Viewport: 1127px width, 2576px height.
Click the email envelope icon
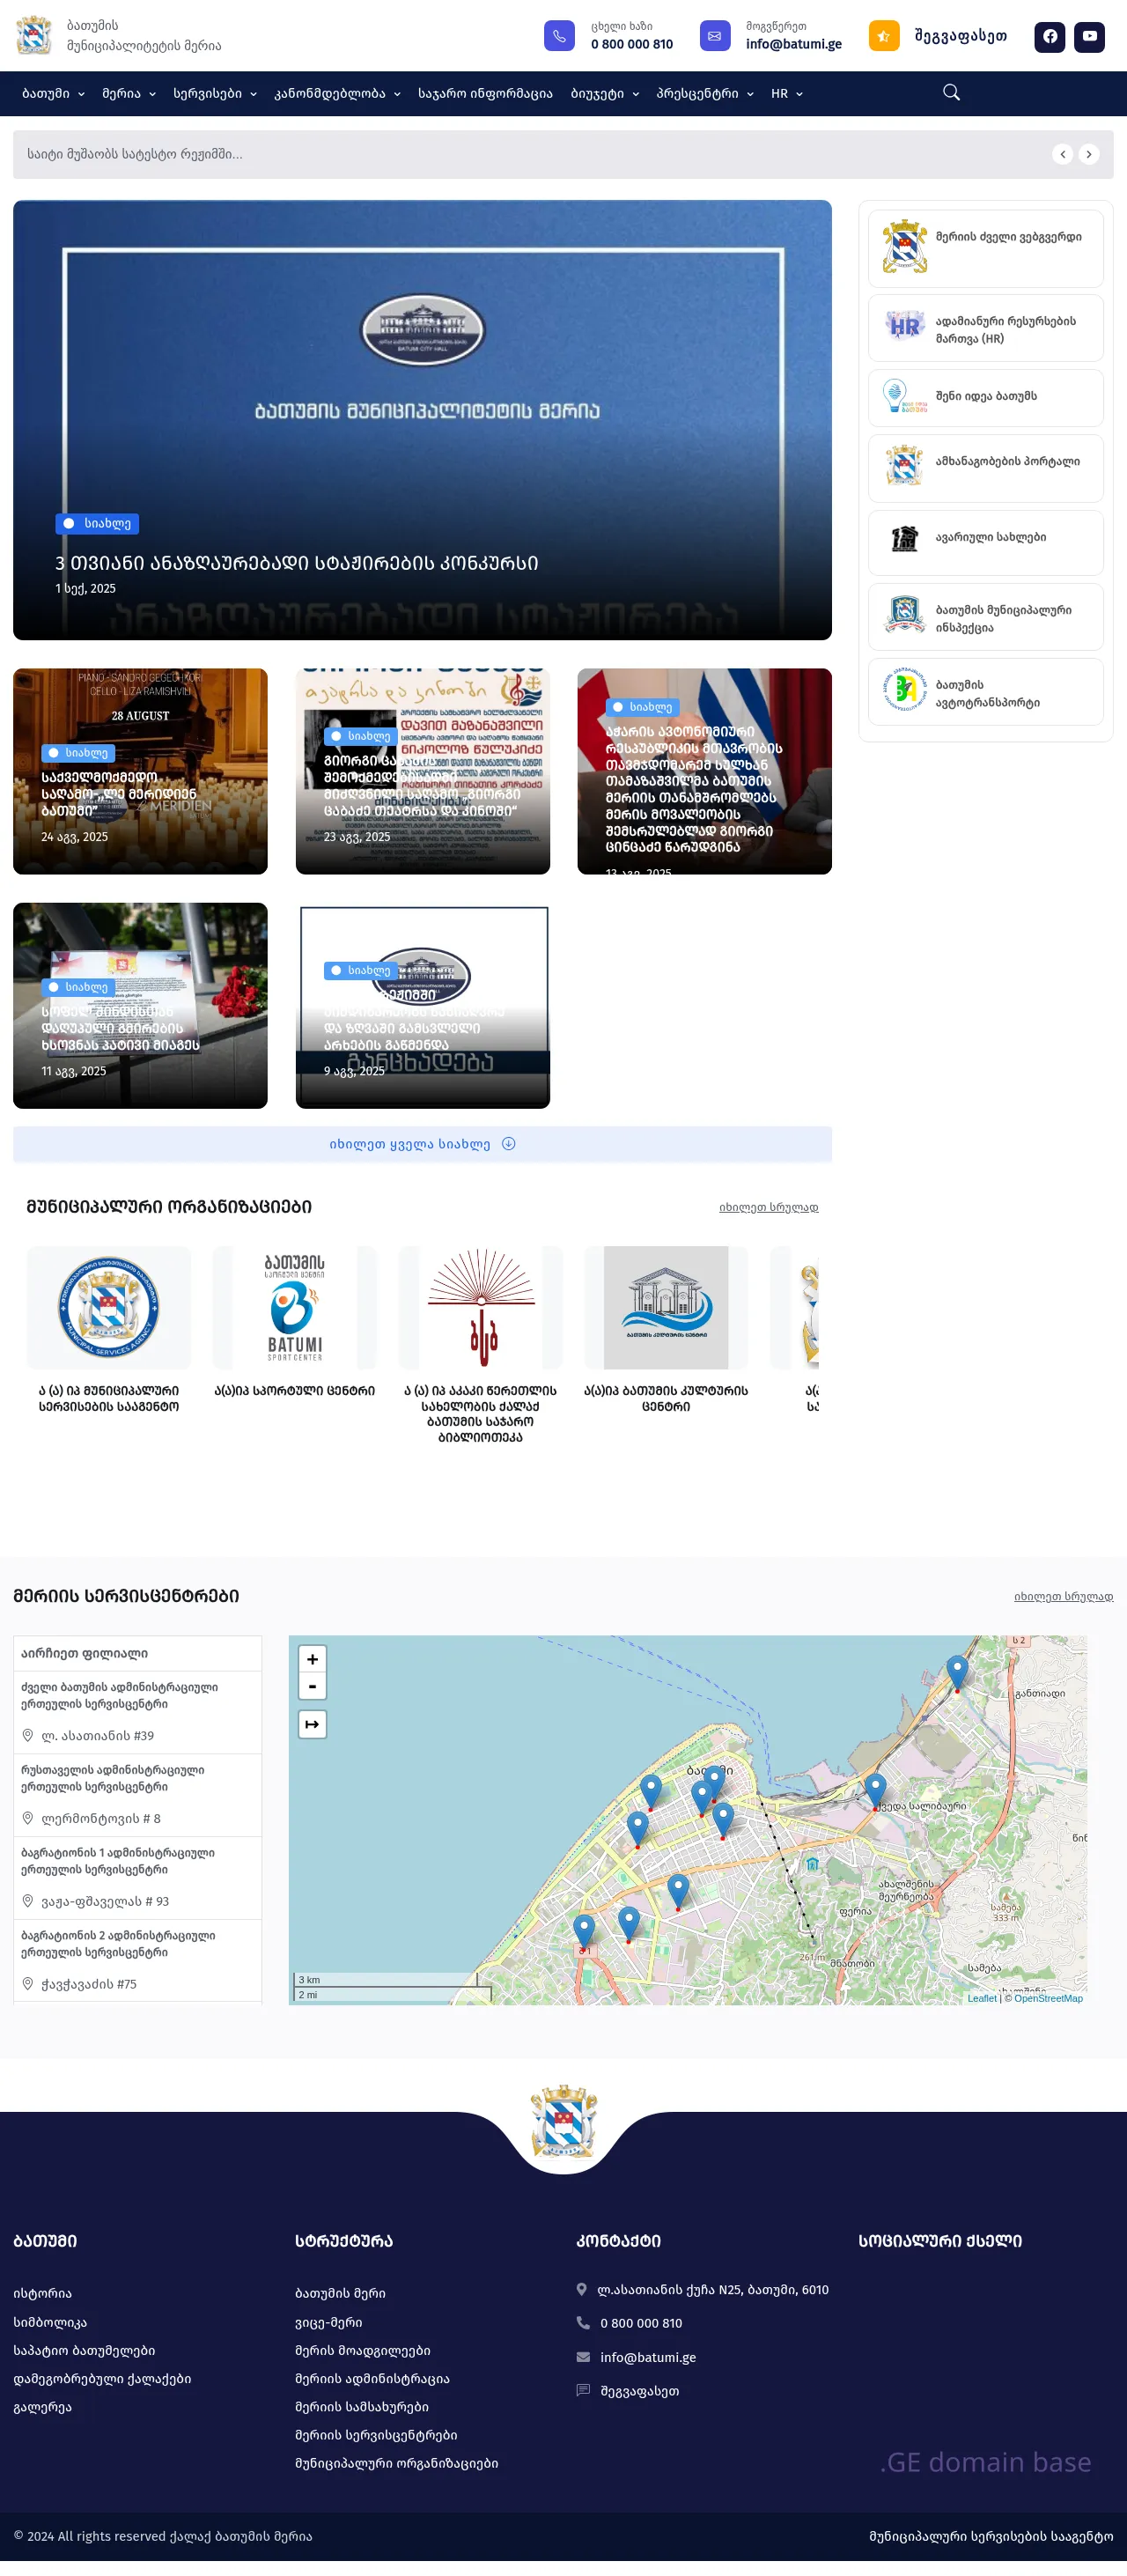click(x=714, y=36)
